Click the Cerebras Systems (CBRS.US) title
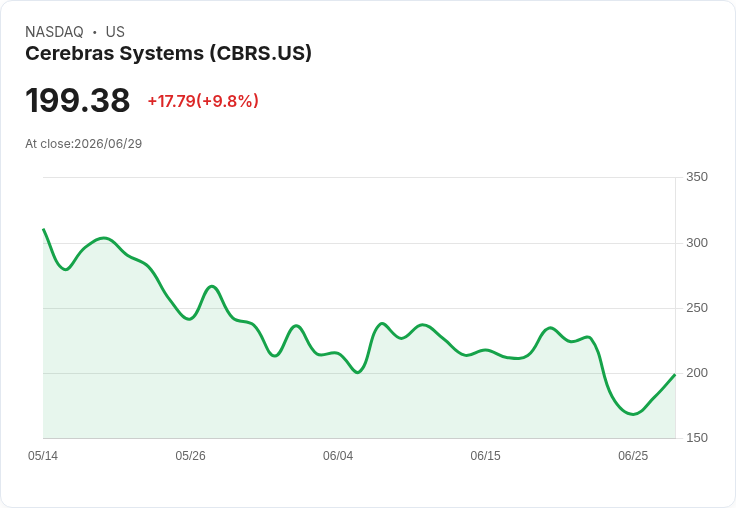736x508 pixels. click(x=168, y=53)
